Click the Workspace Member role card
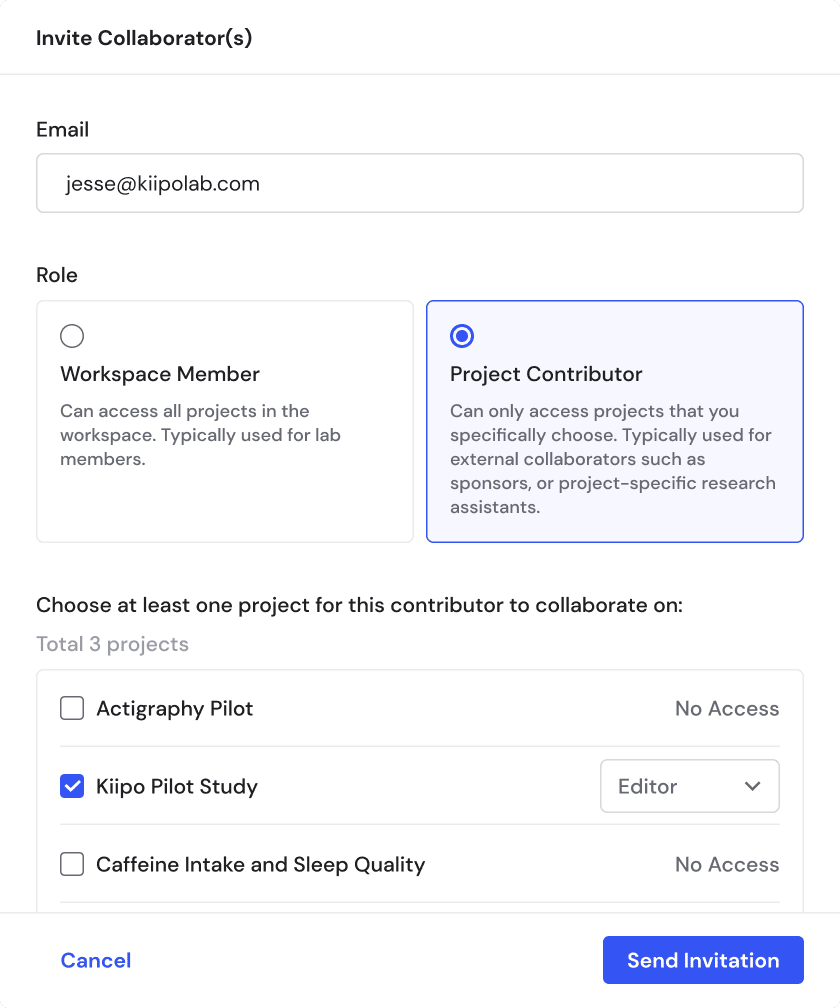Viewport: 840px width, 1008px height. [224, 421]
